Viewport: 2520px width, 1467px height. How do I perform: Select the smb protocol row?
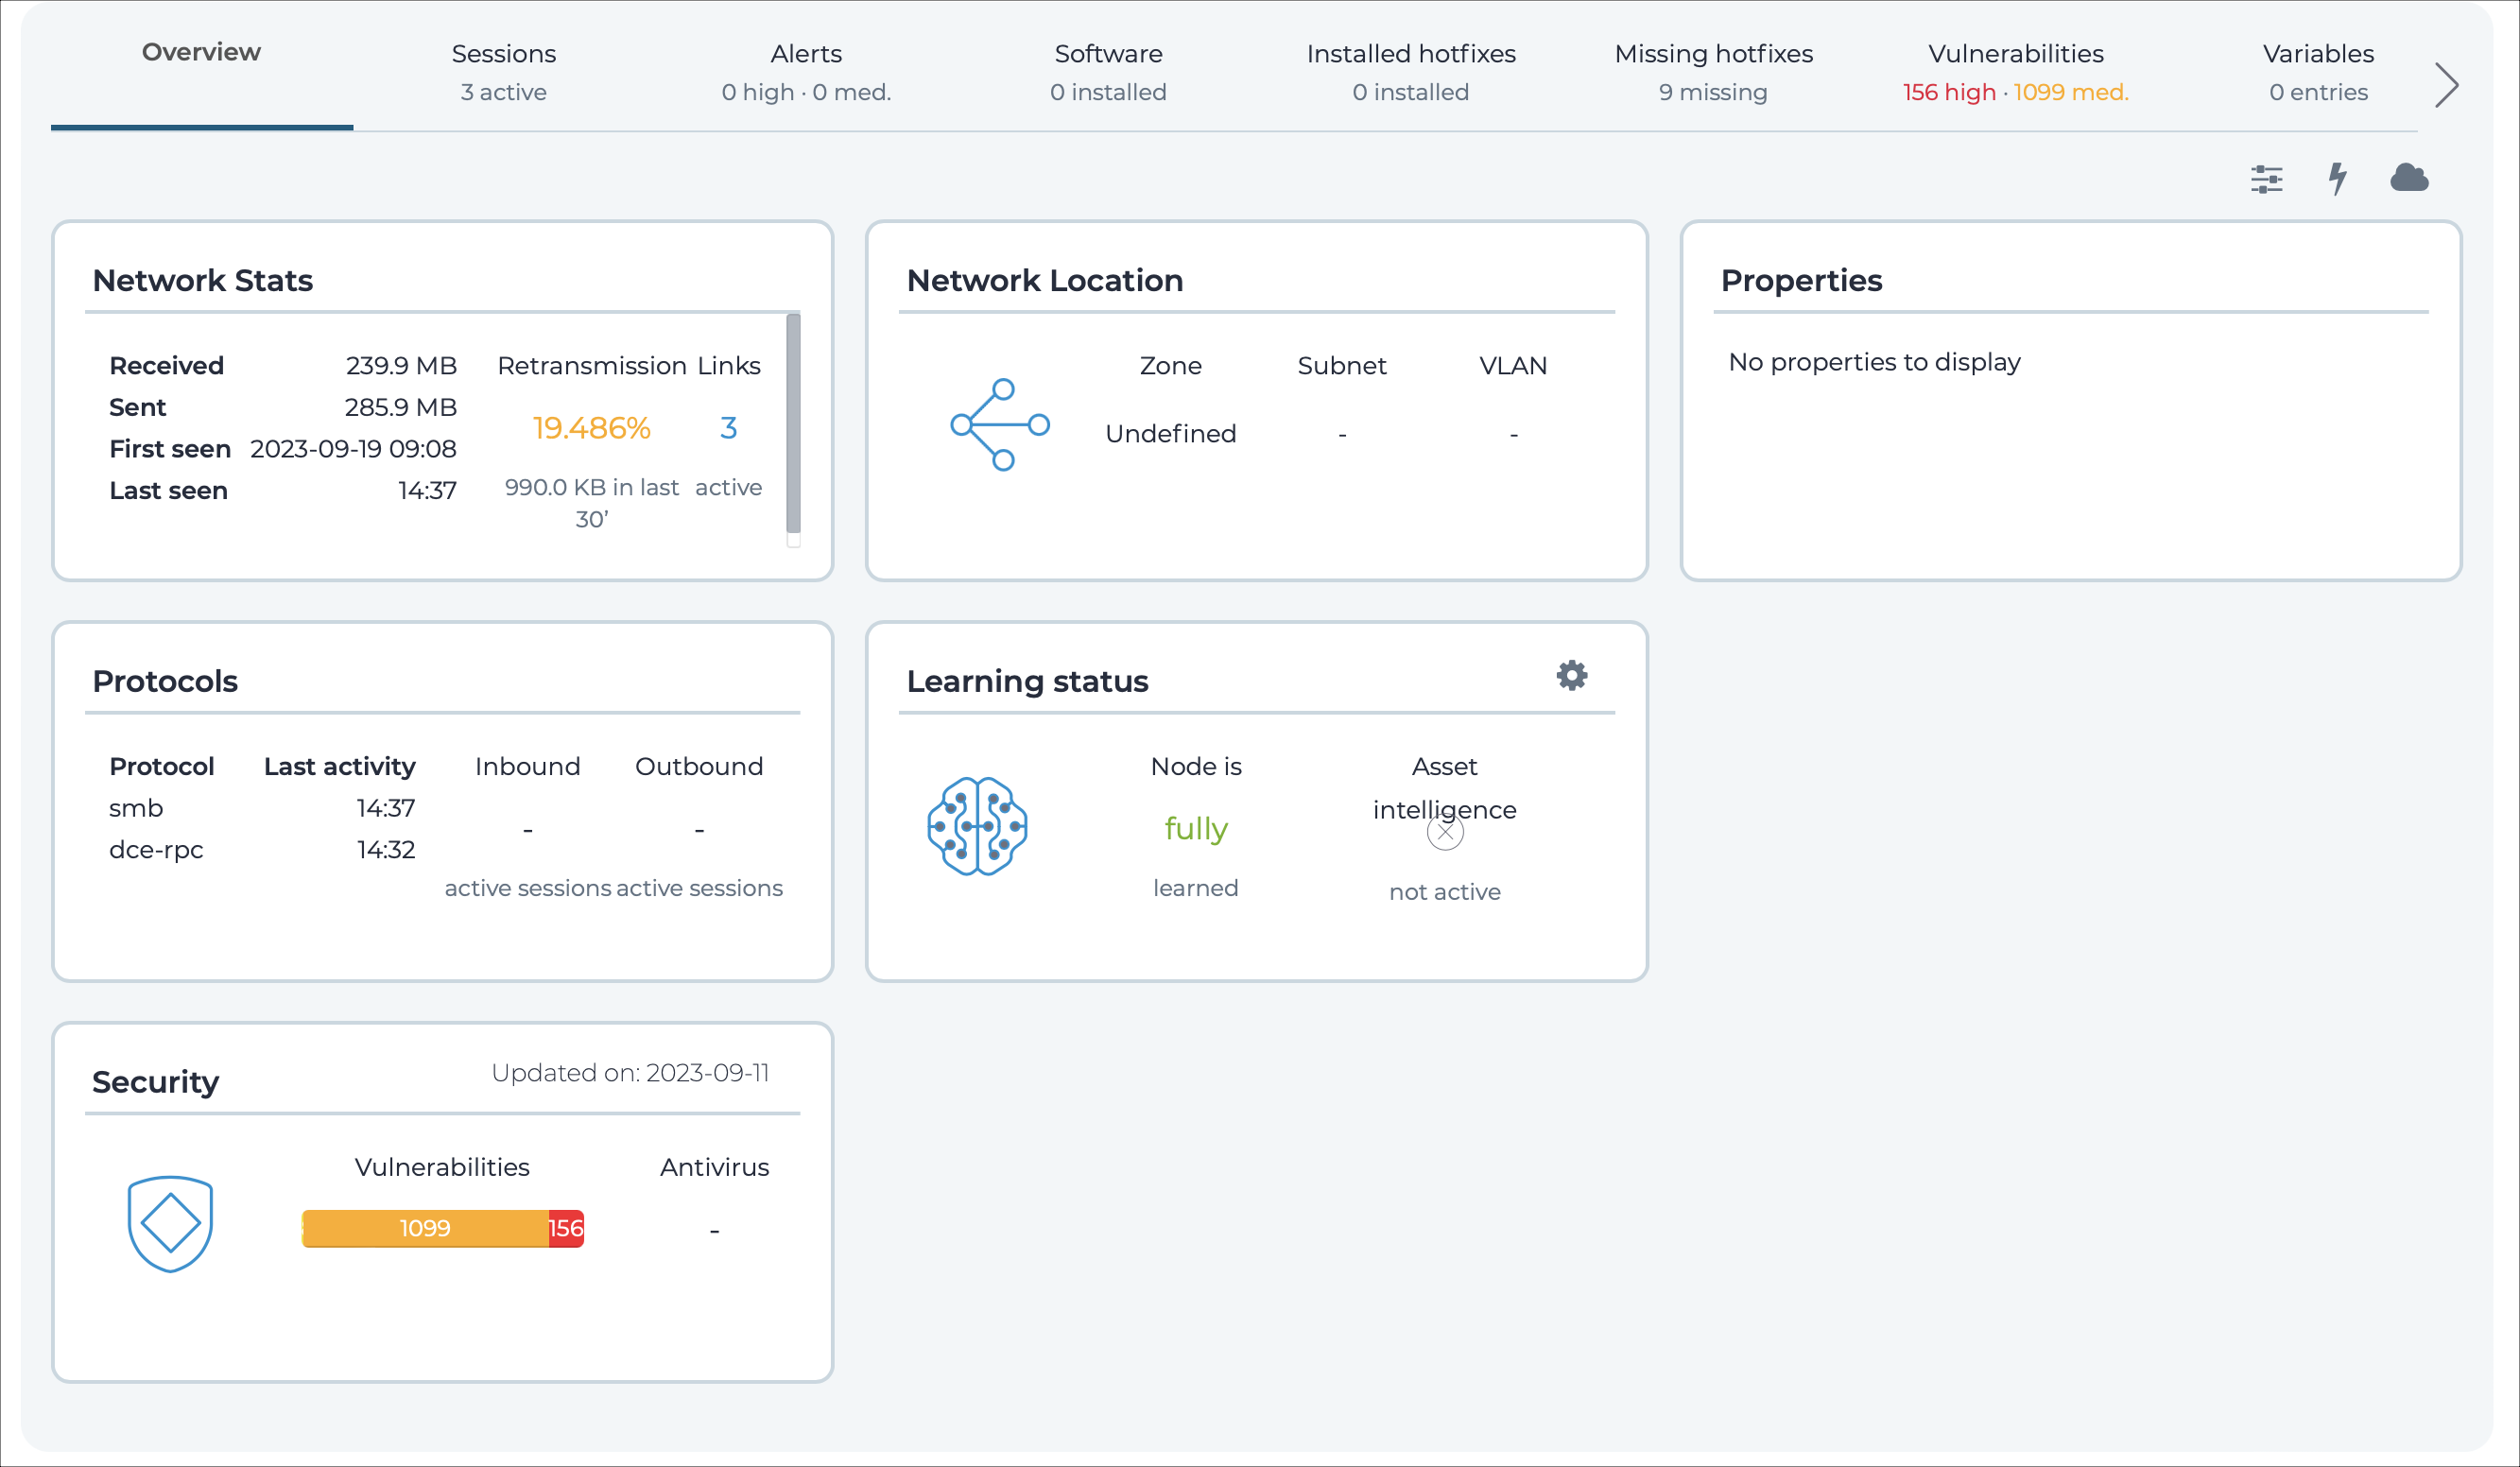click(262, 808)
